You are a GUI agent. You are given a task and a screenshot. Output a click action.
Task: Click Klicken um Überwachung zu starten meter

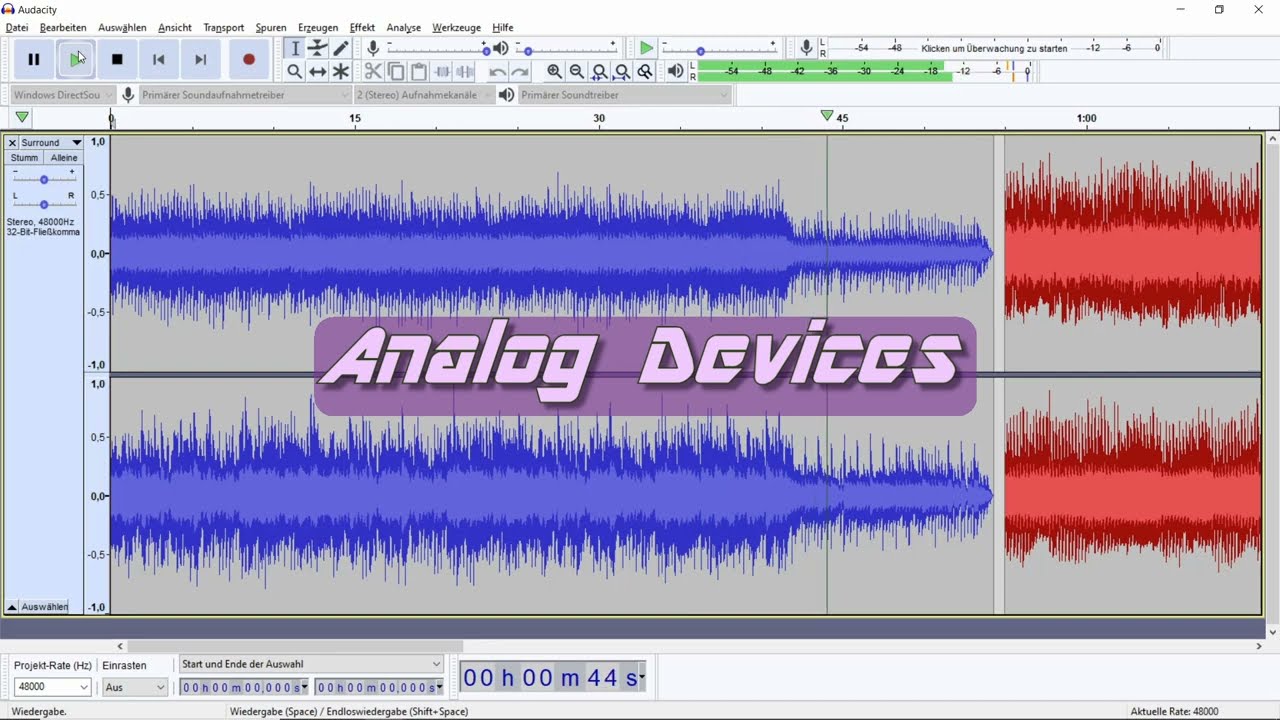tap(994, 48)
